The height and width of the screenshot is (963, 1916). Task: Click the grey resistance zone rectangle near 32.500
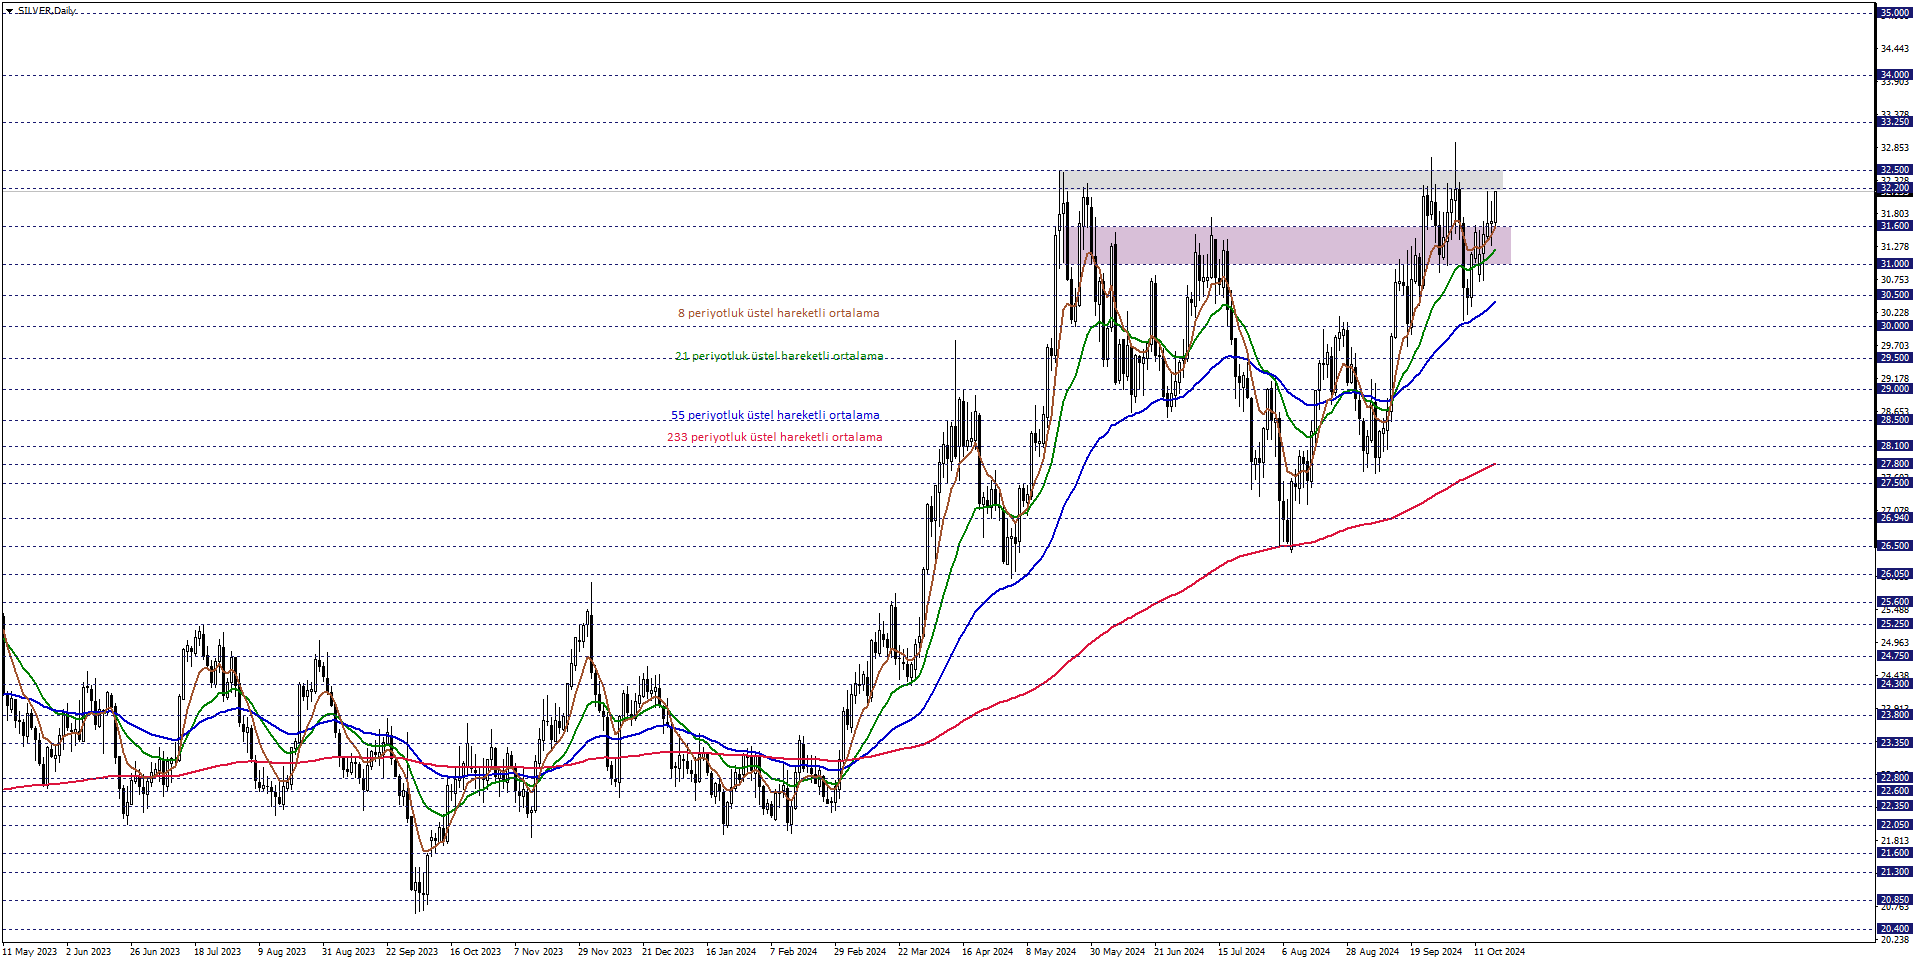pyautogui.click(x=1282, y=180)
